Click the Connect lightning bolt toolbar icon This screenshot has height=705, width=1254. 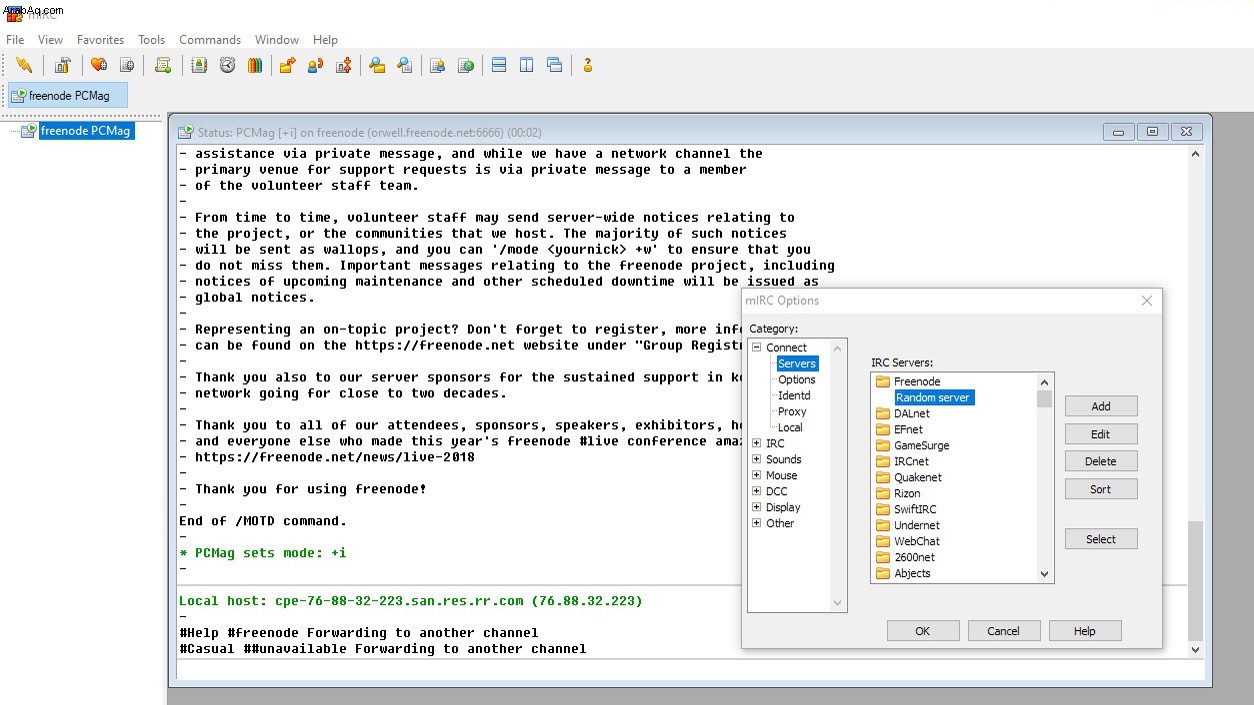pos(24,66)
